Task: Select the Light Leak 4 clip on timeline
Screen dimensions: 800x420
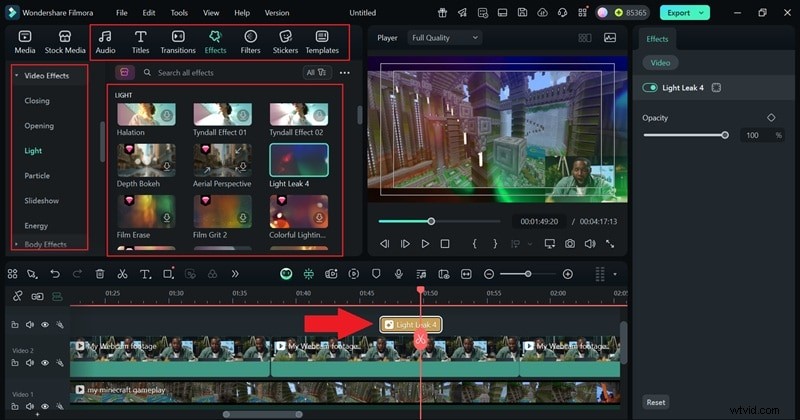Action: click(411, 325)
